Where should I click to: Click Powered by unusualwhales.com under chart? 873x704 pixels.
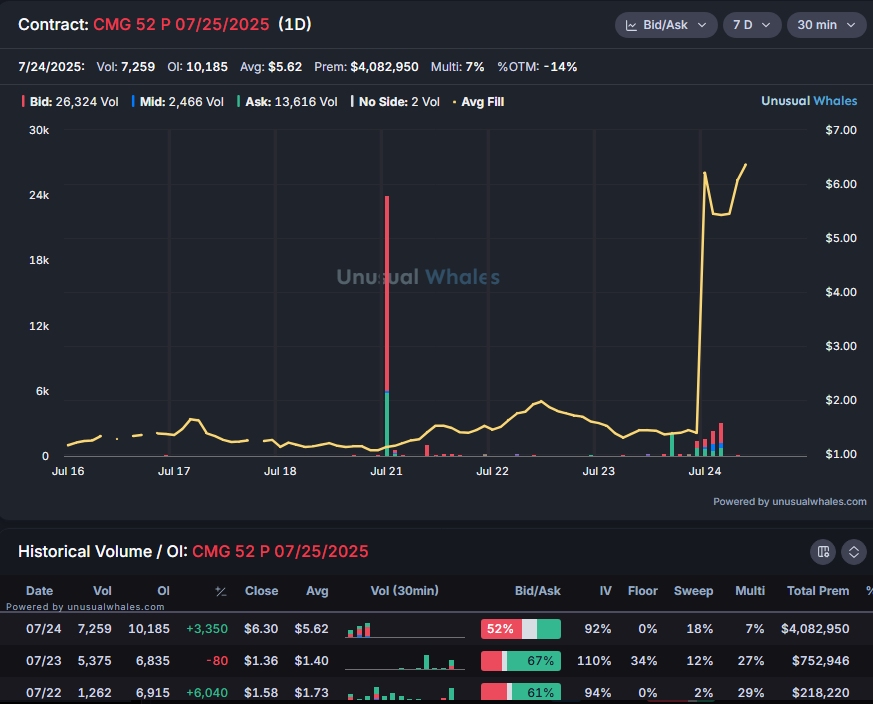point(789,502)
